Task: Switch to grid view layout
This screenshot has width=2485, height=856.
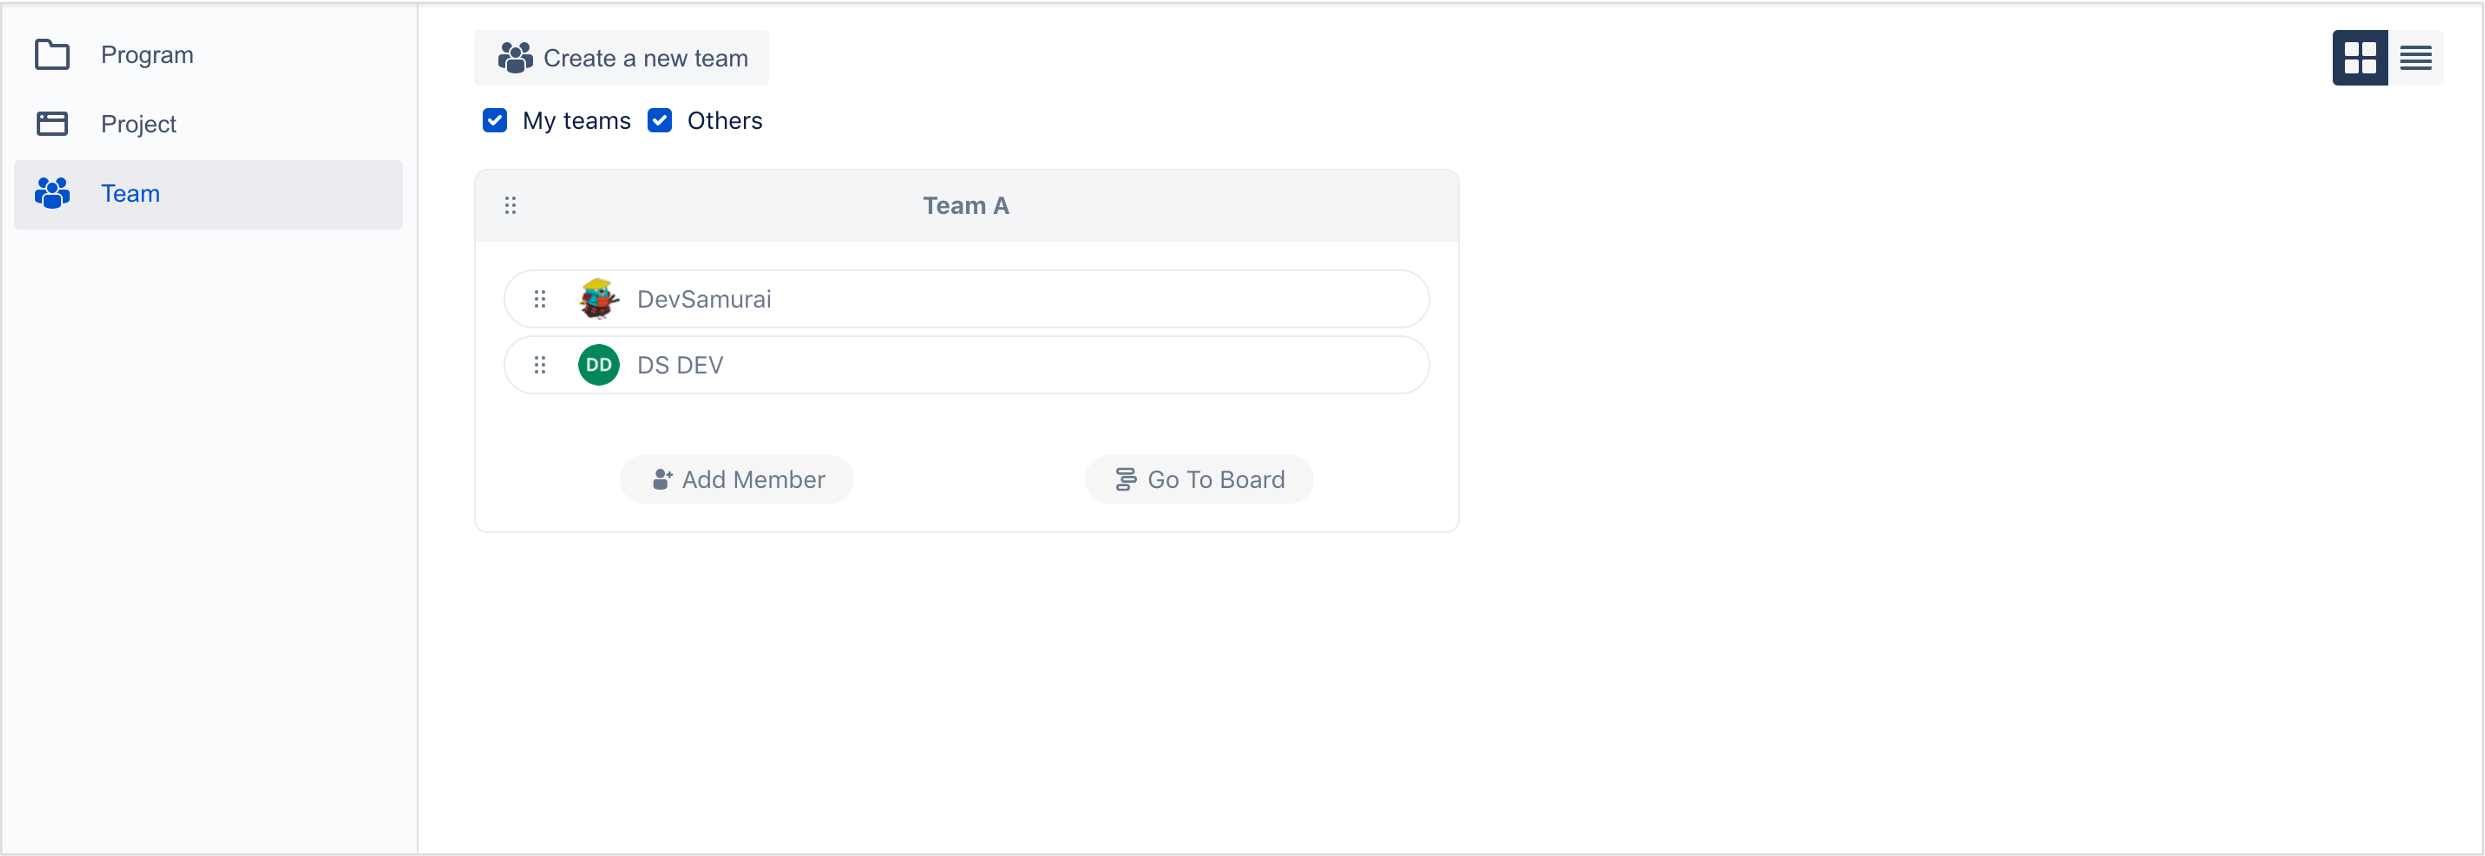Action: click(2360, 58)
